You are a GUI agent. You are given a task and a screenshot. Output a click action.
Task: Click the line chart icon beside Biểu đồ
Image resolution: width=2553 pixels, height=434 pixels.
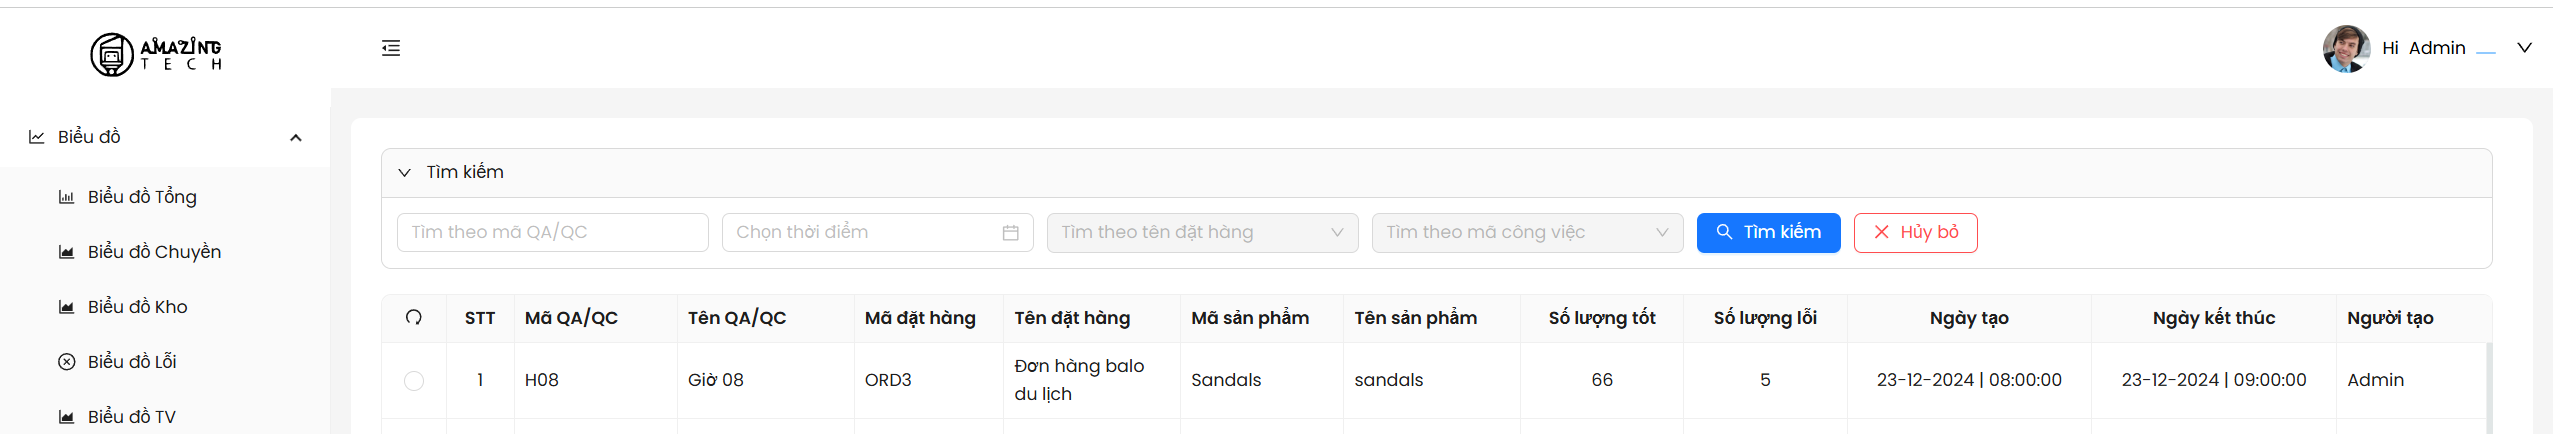pos(37,137)
